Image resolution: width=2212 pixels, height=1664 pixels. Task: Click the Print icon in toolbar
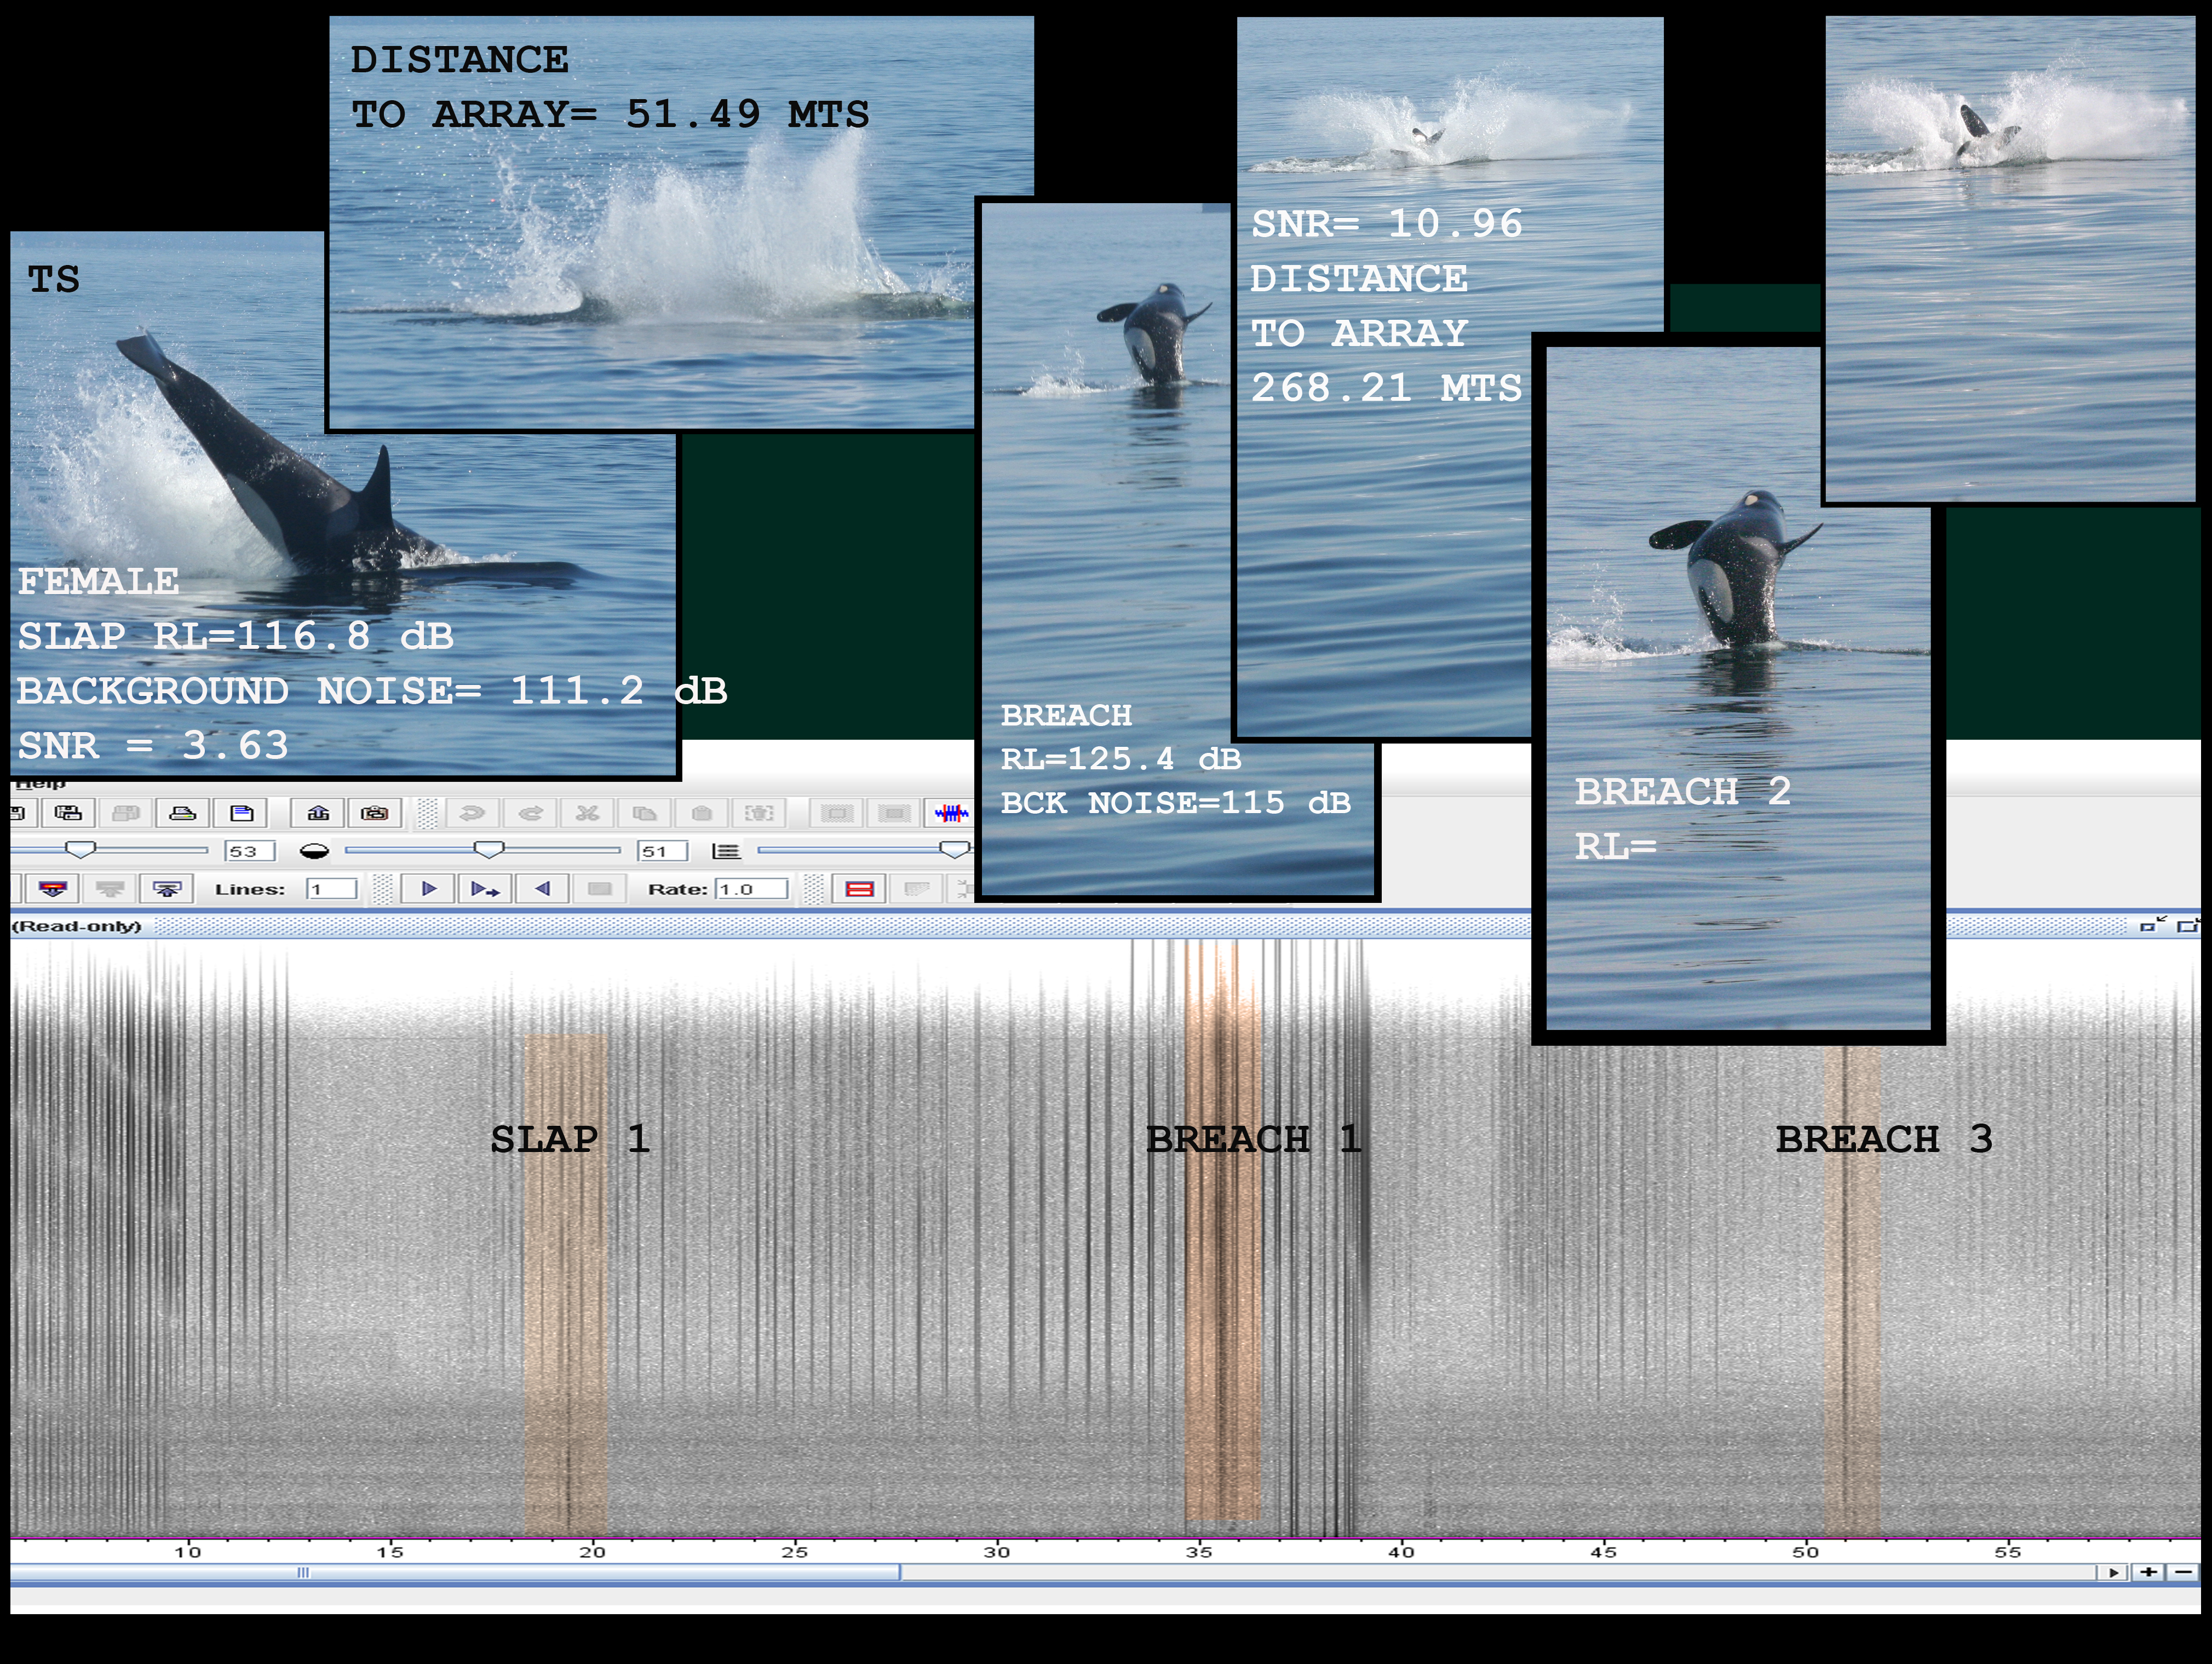pos(183,813)
